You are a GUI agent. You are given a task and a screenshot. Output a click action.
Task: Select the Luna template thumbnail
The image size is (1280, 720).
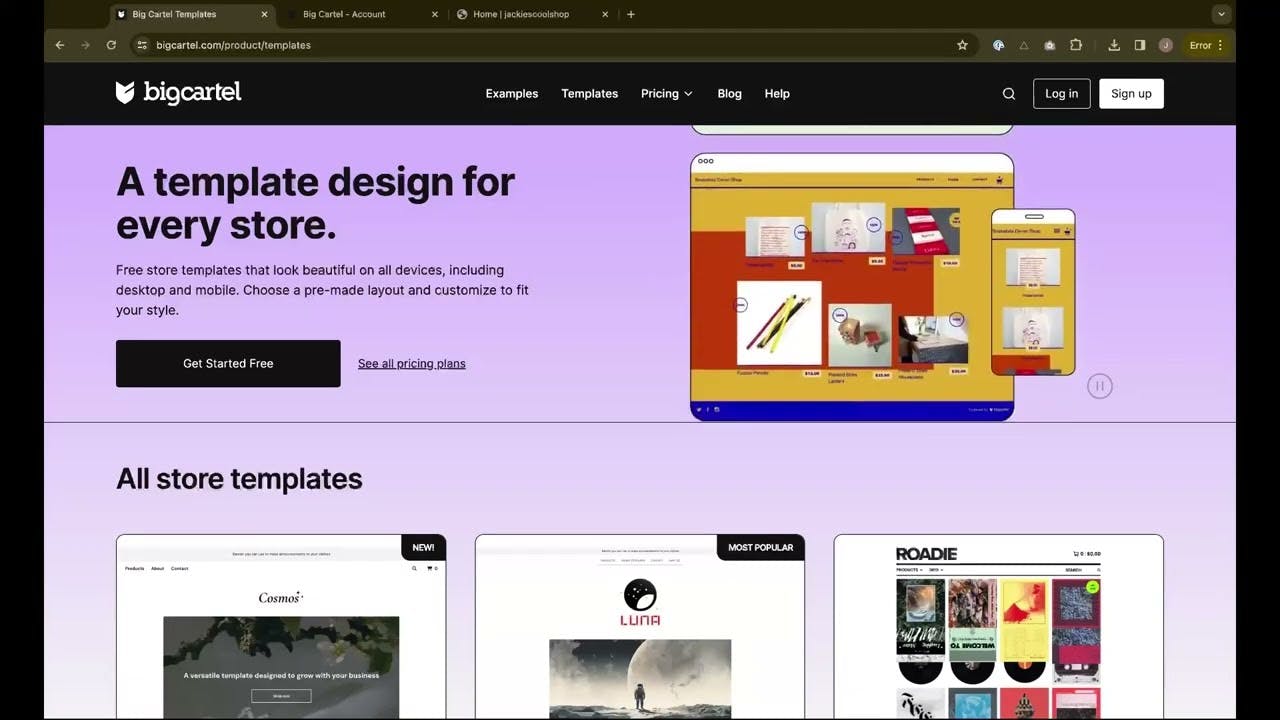[x=639, y=630]
